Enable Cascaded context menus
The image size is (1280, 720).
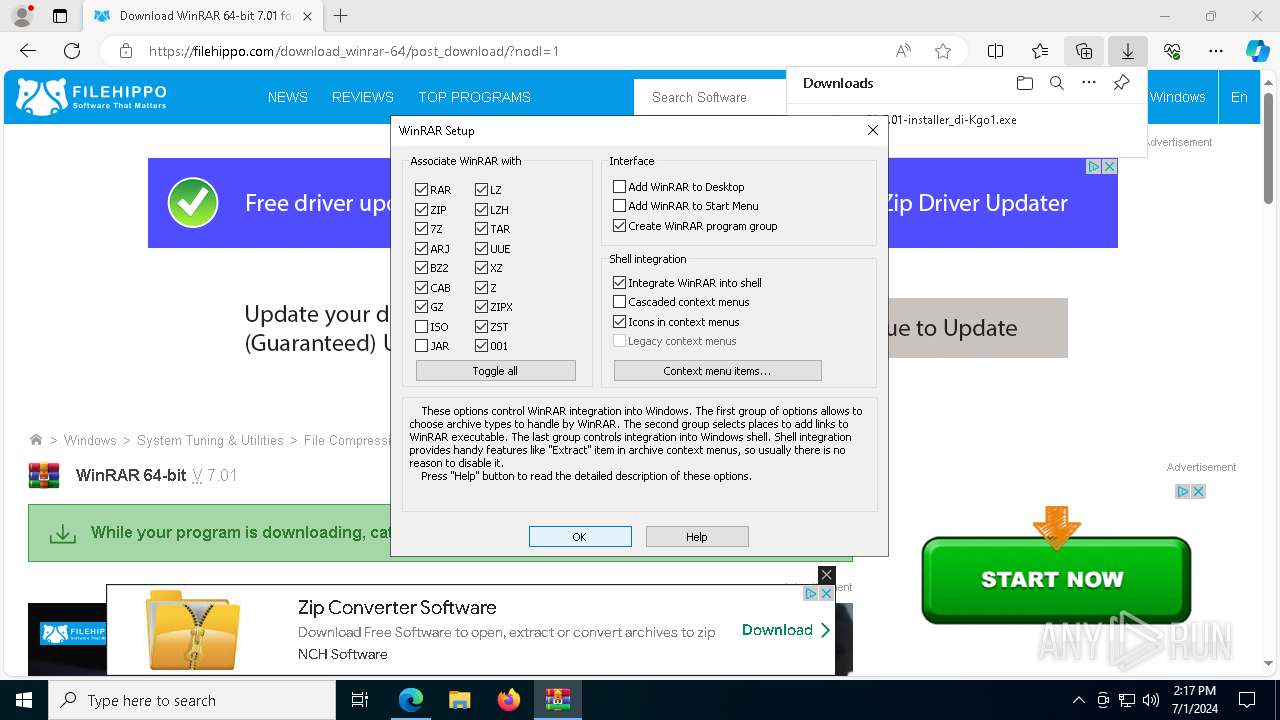(619, 301)
